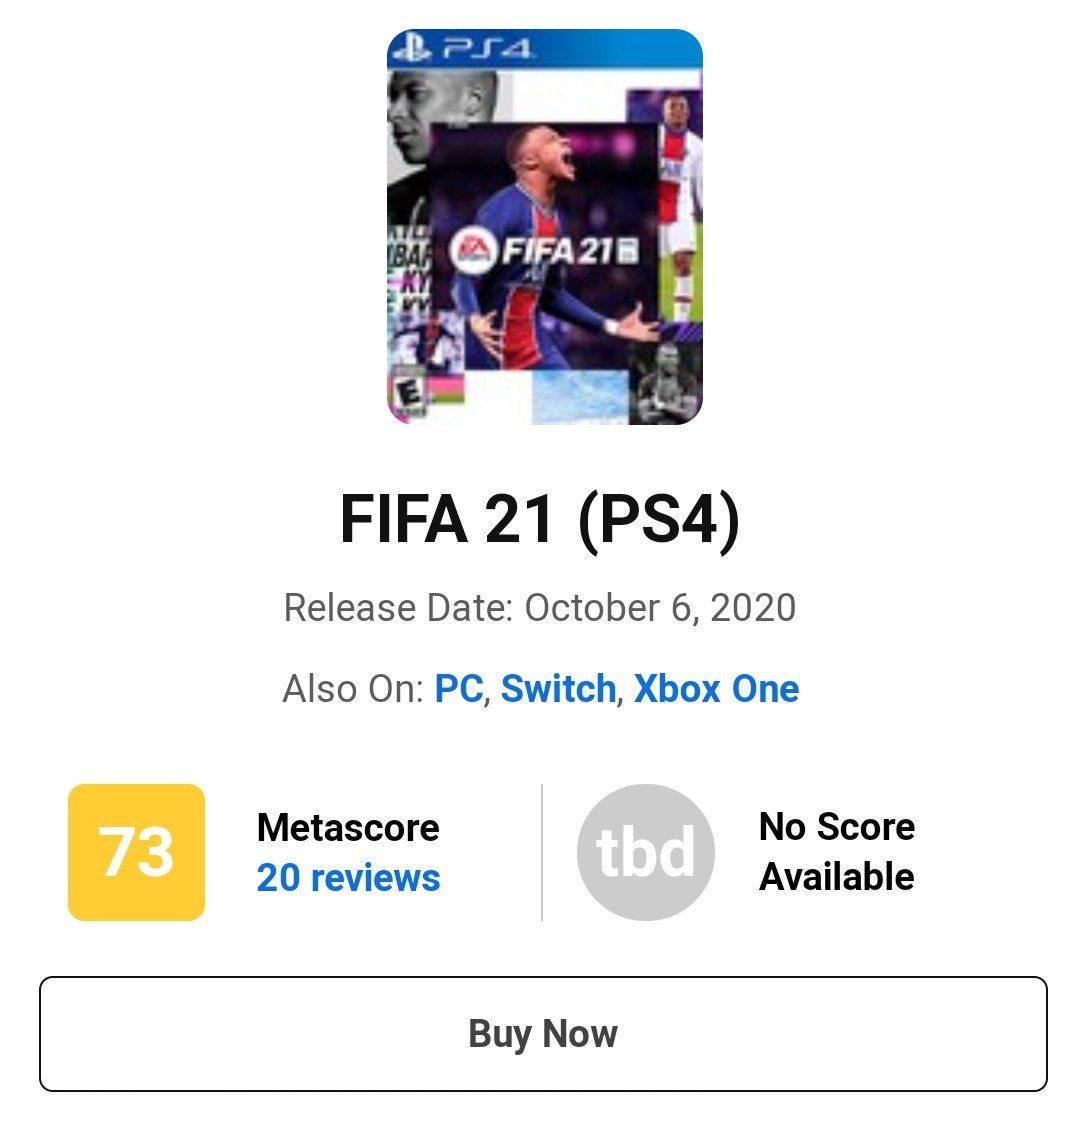Click the Release Date October 6, 2020 text
Screen dimensions: 1080x1140
coord(540,608)
